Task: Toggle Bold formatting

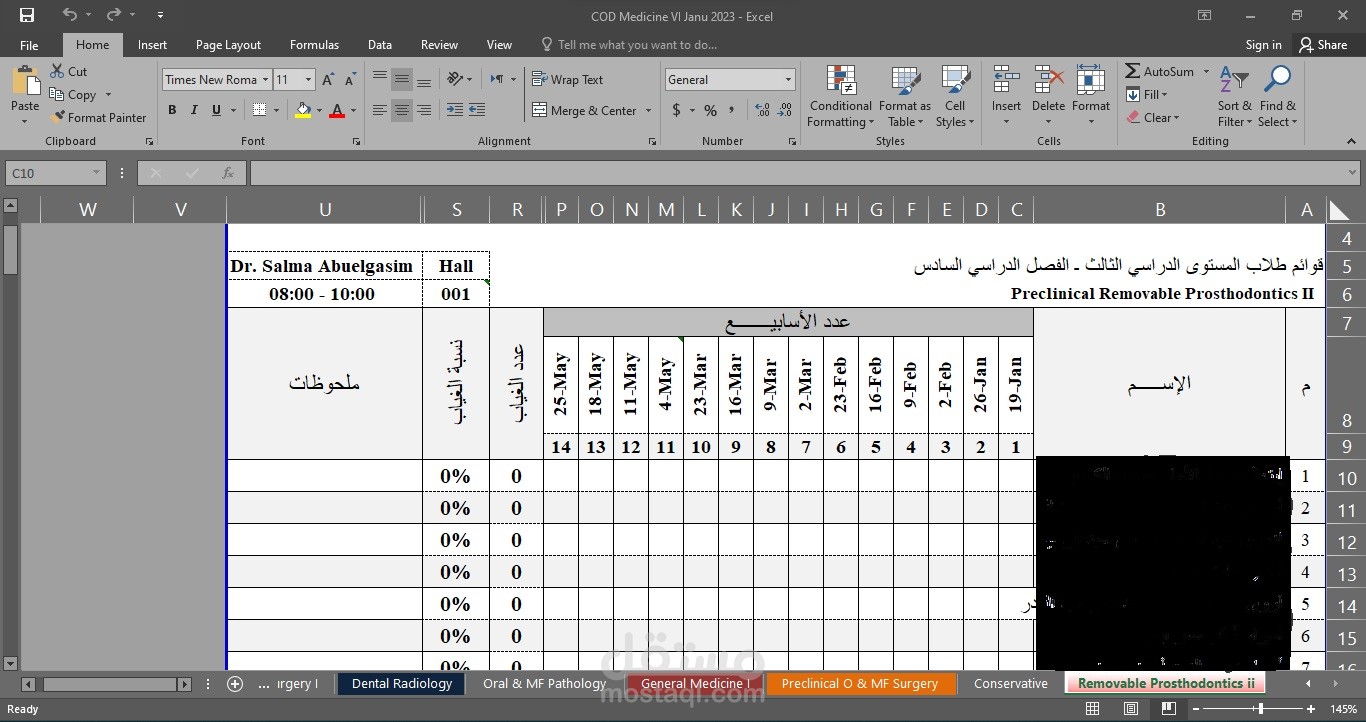Action: (x=172, y=110)
